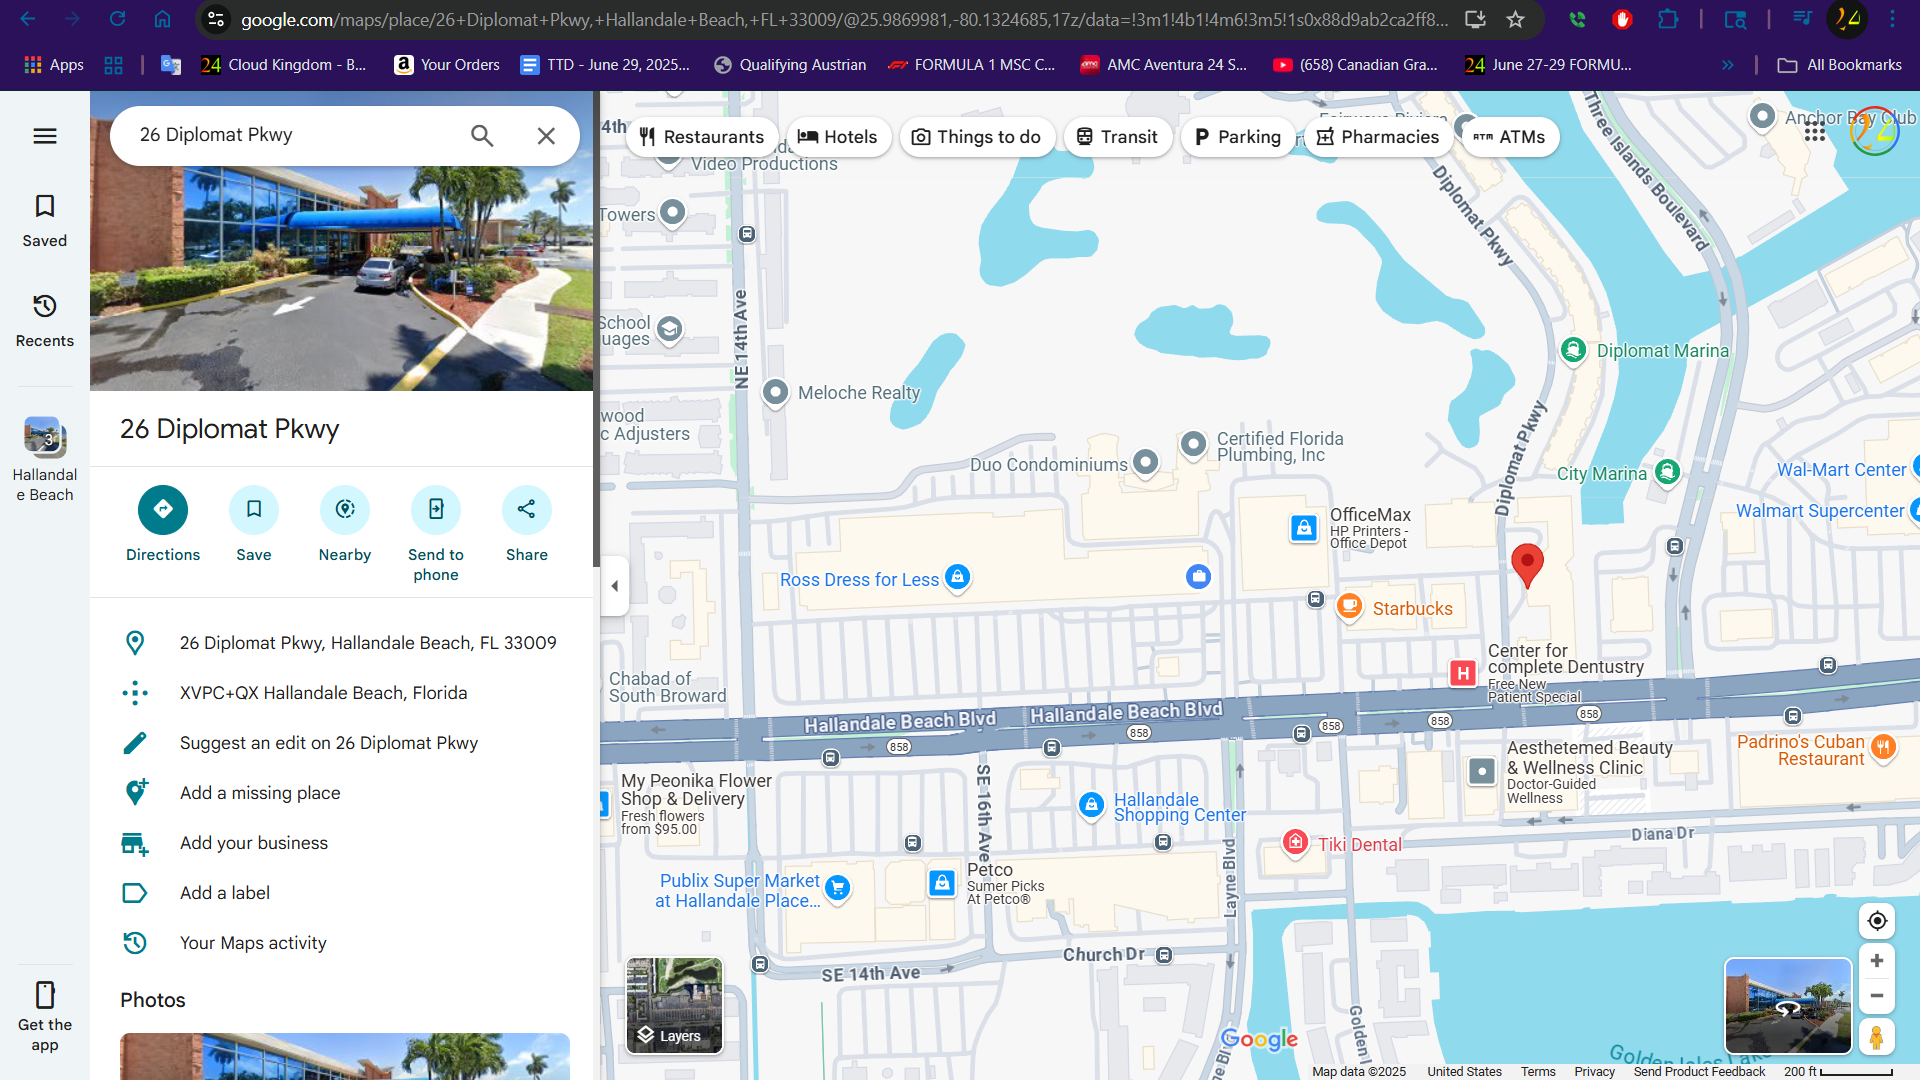Click the Privacy footer link
1920x1080 pixels.
pos(1594,1071)
